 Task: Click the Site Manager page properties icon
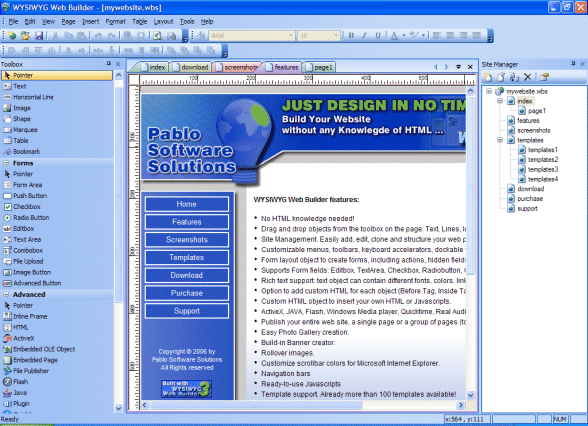544,77
